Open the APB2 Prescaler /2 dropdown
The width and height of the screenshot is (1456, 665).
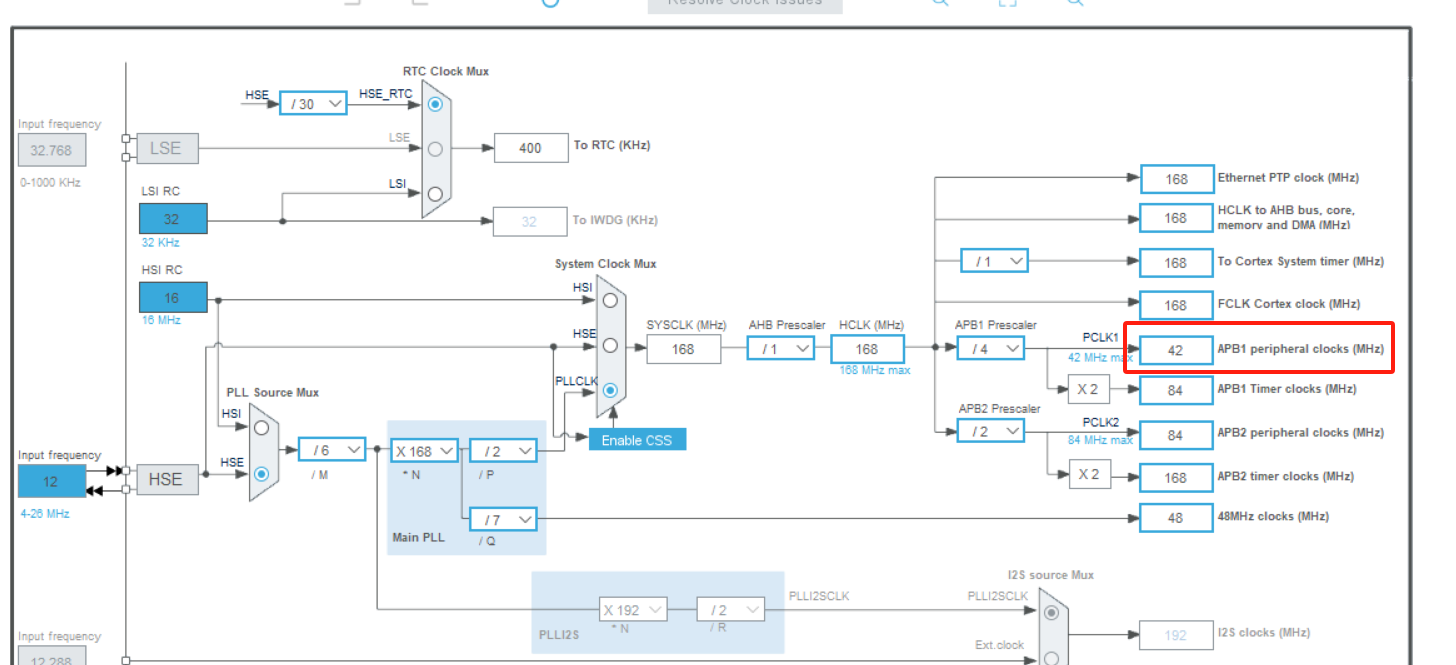[x=991, y=431]
